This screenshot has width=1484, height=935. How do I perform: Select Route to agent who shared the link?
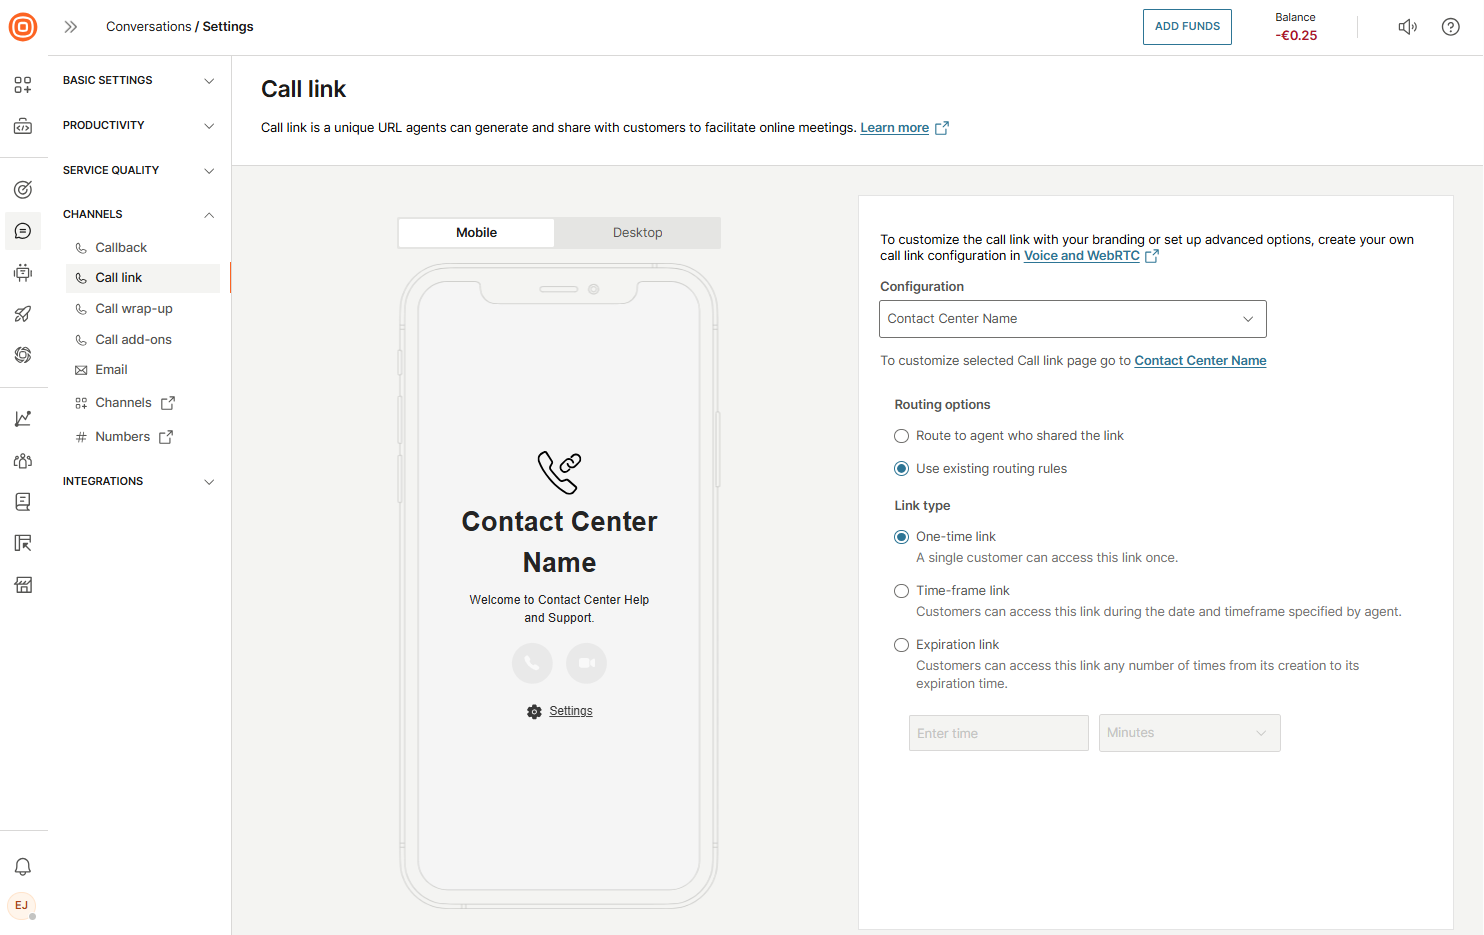902,436
